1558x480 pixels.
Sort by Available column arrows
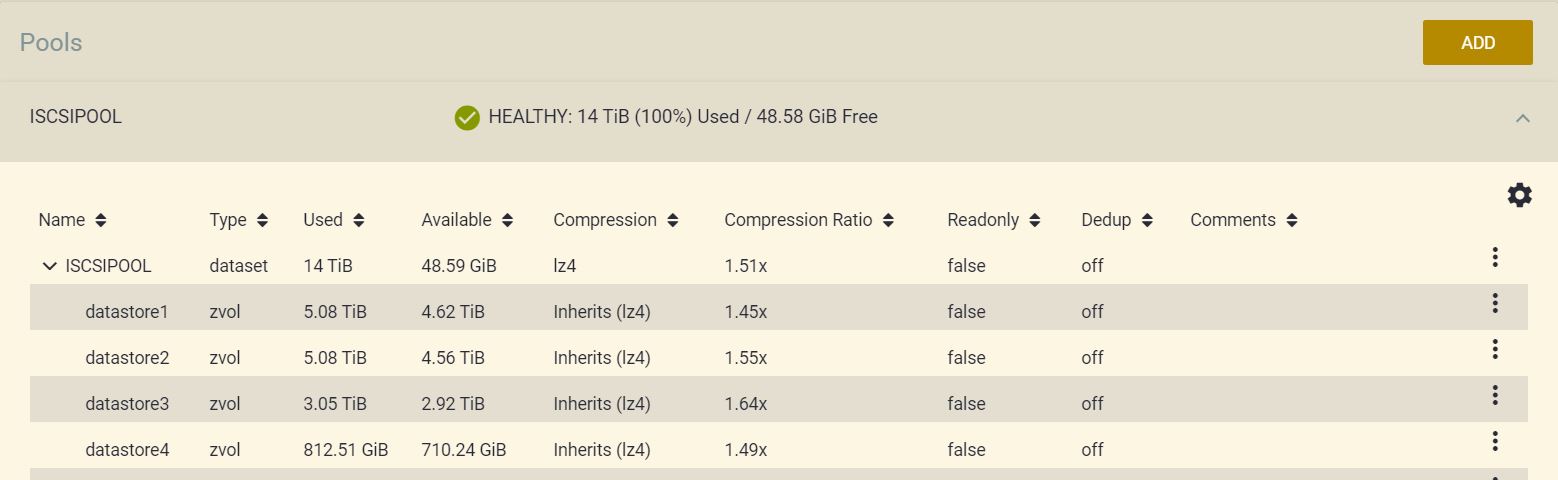click(x=507, y=220)
